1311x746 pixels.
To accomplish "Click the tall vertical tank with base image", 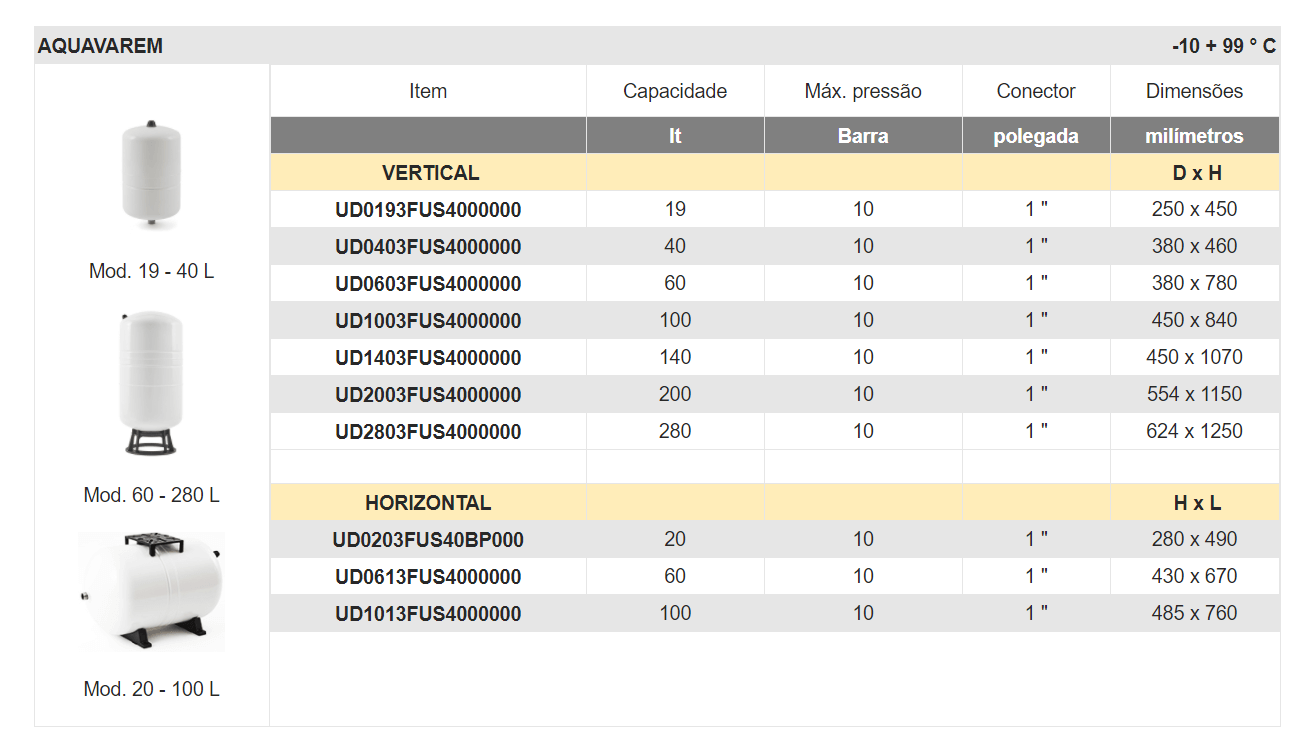I will (151, 384).
